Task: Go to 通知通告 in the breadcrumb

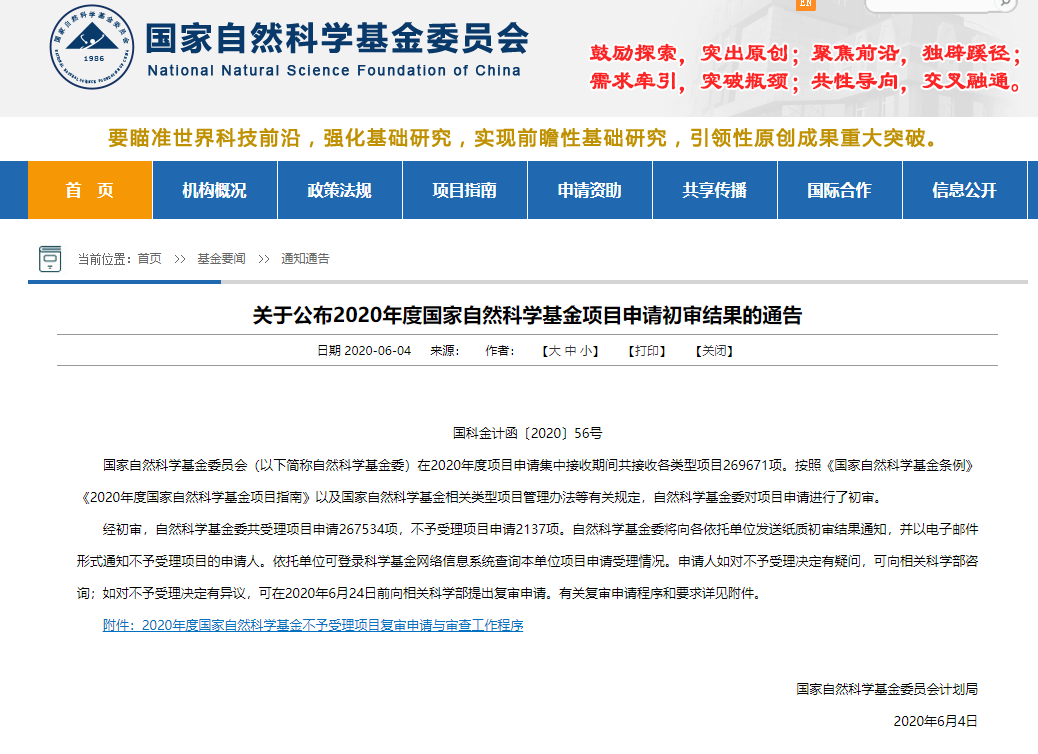Action: tap(305, 259)
